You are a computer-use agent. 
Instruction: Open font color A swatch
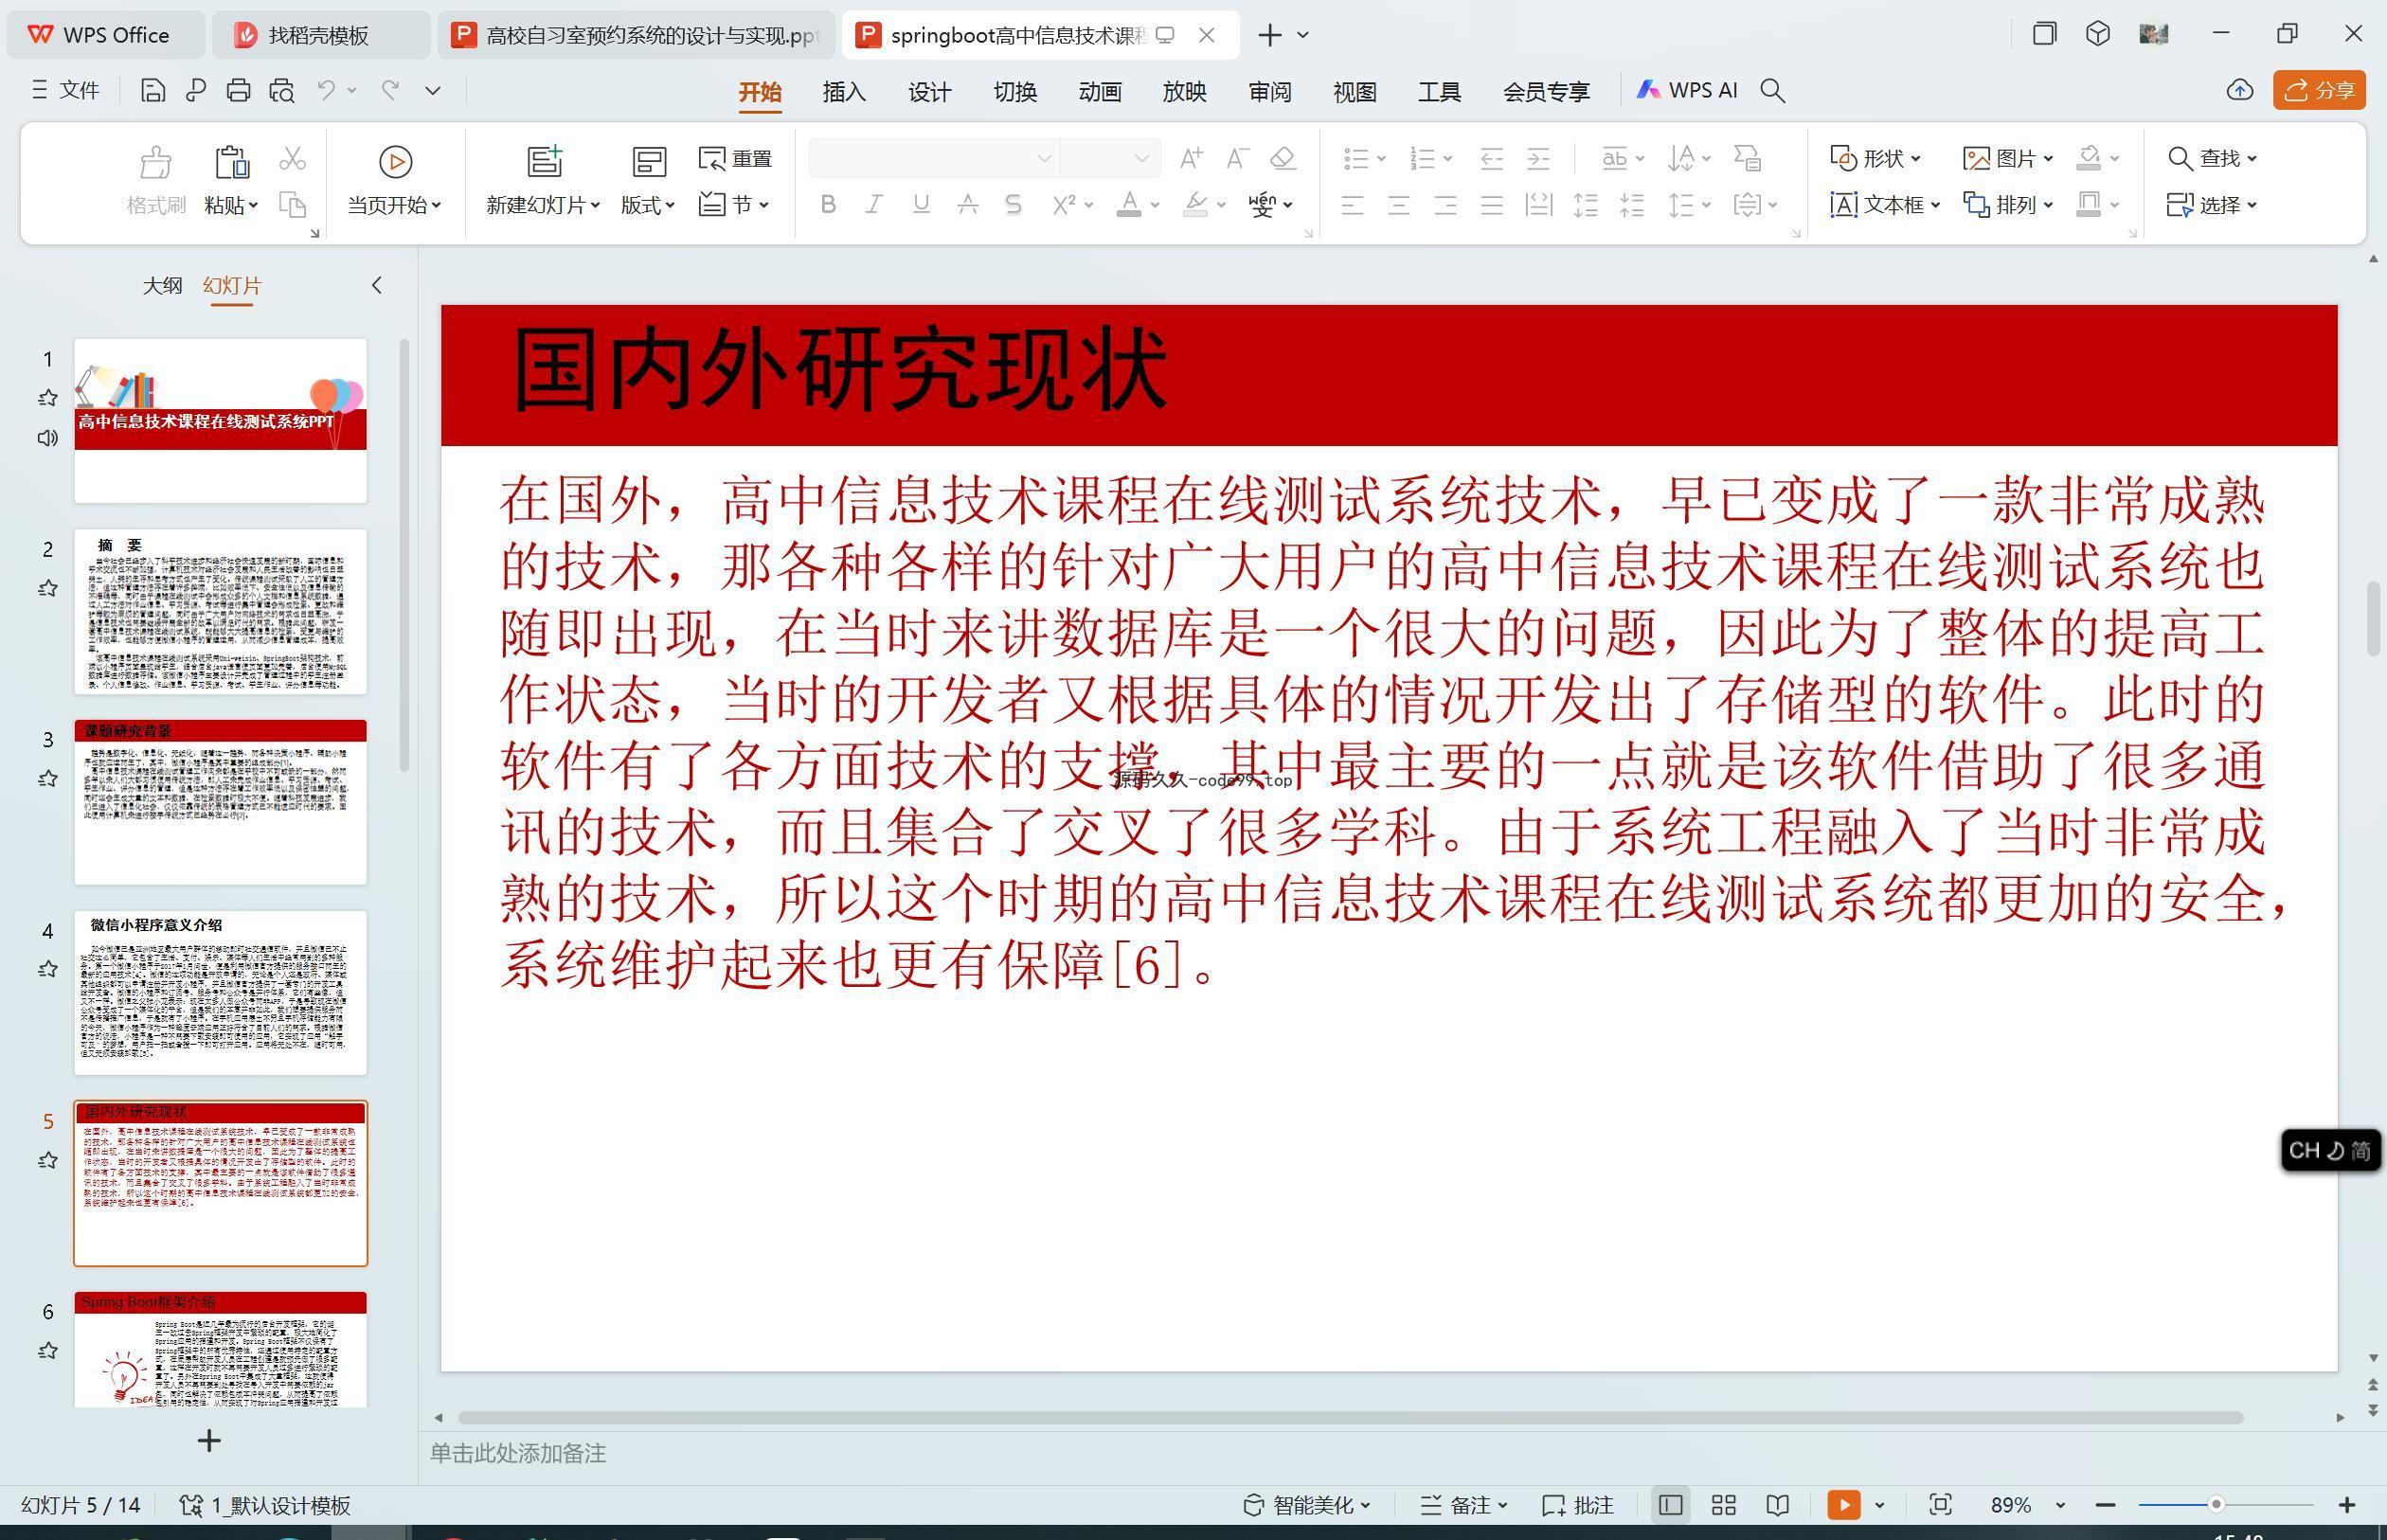tap(1128, 205)
